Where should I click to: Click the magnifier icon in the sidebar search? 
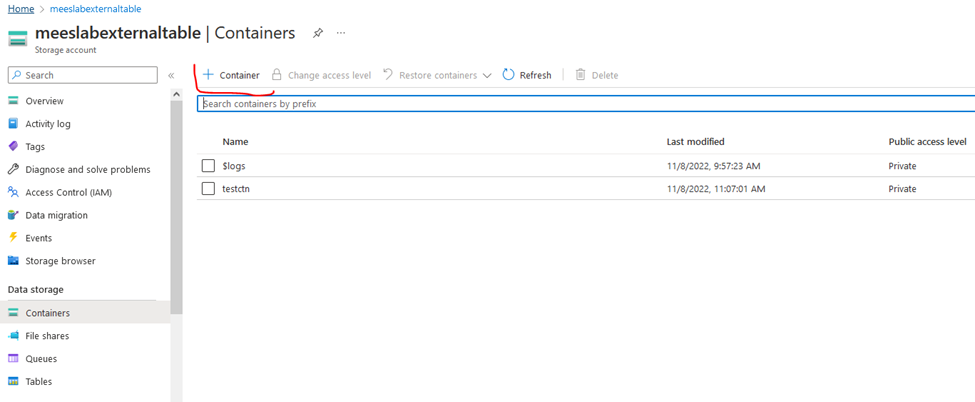point(17,75)
